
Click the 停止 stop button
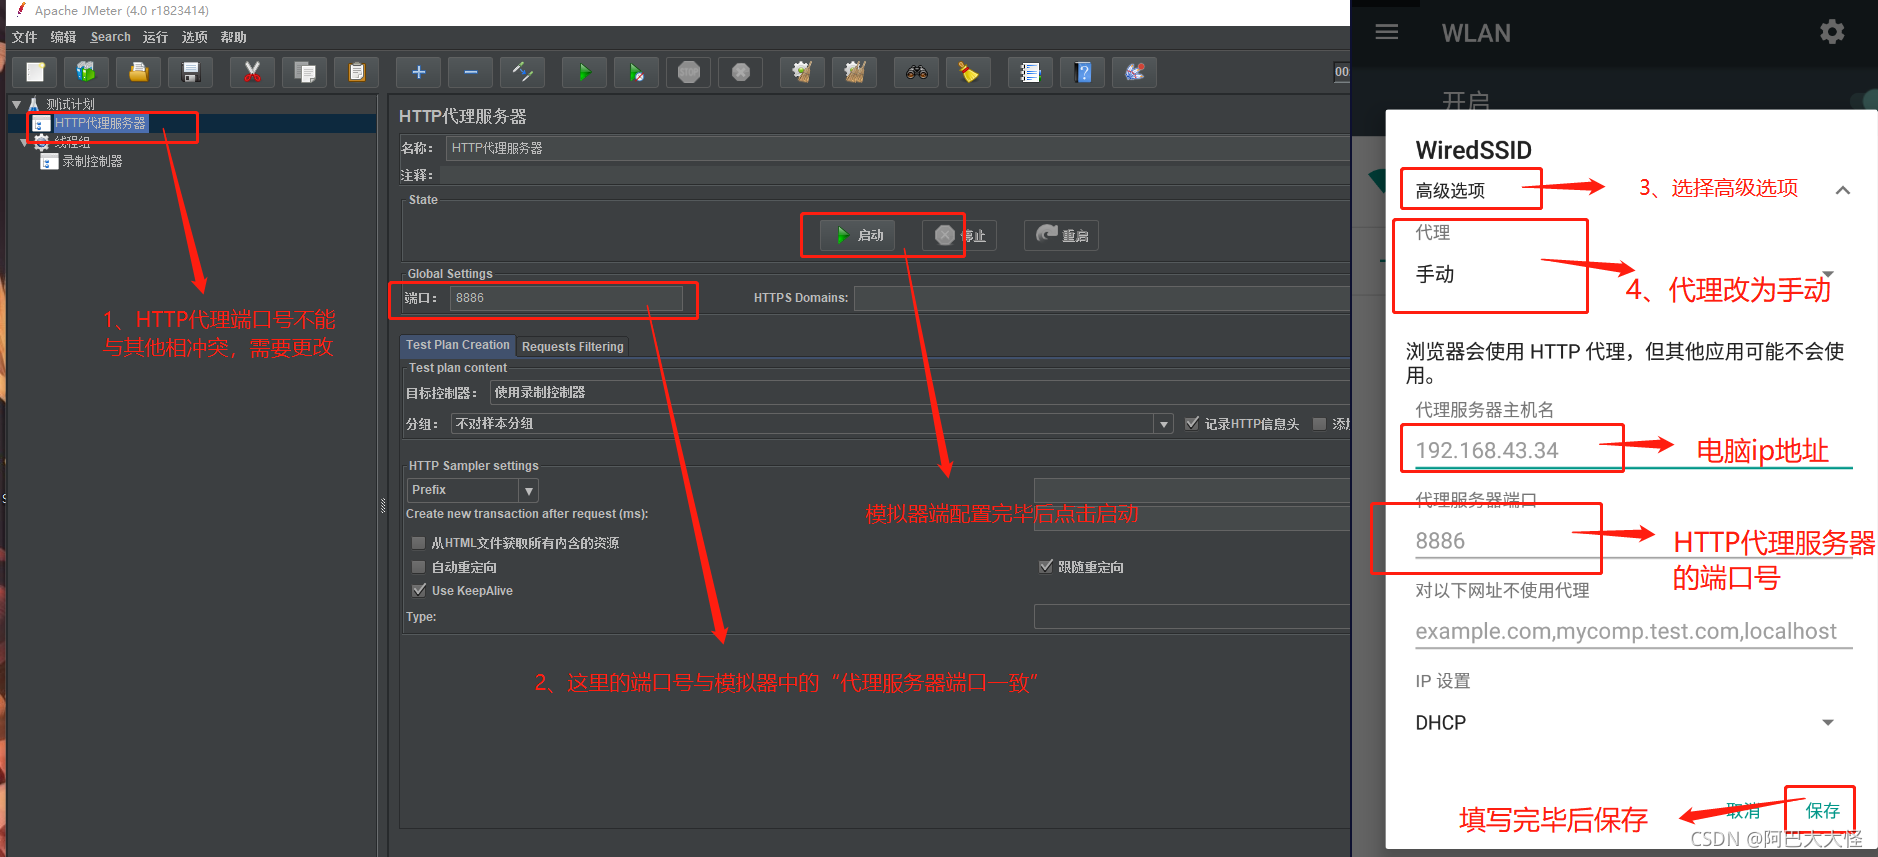[960, 235]
